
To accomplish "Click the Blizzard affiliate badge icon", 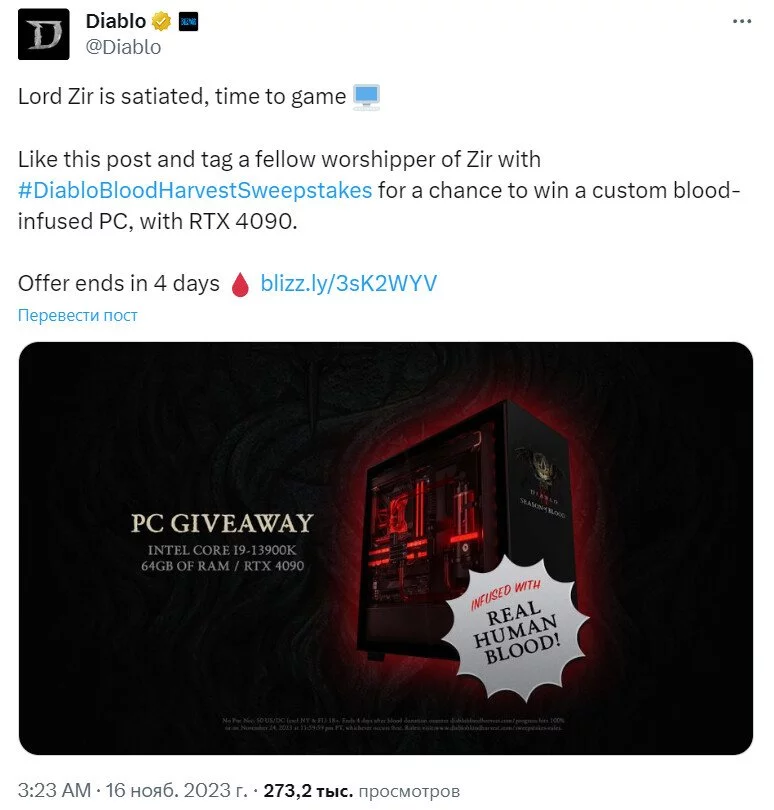I will click(188, 22).
